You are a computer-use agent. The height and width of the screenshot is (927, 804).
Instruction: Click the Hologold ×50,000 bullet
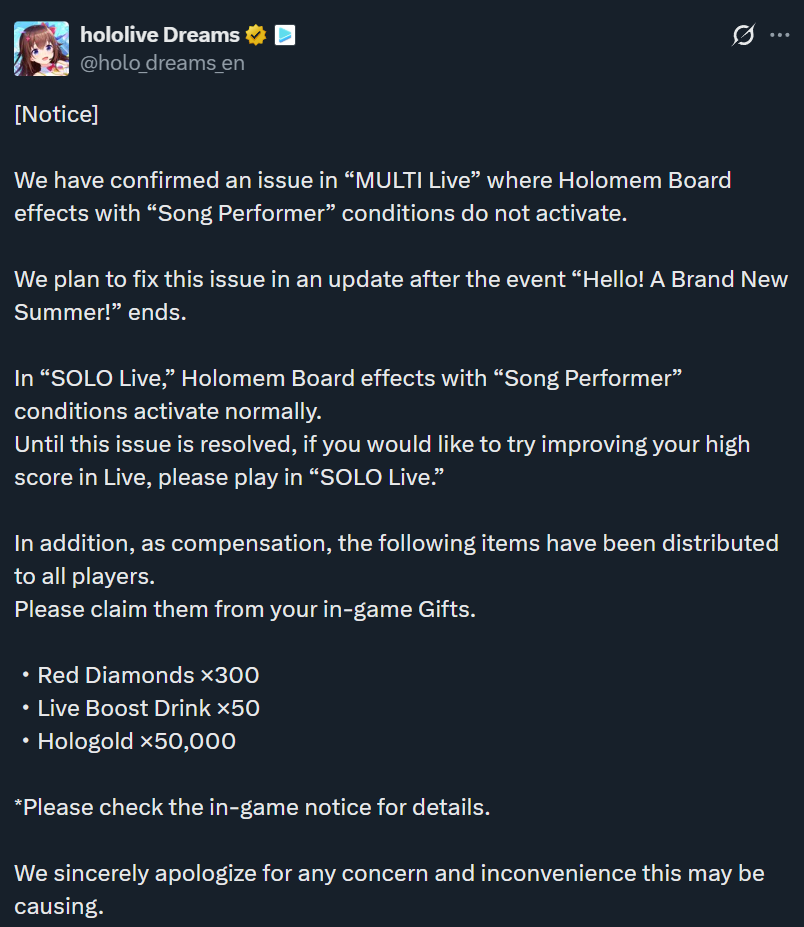(x=128, y=741)
